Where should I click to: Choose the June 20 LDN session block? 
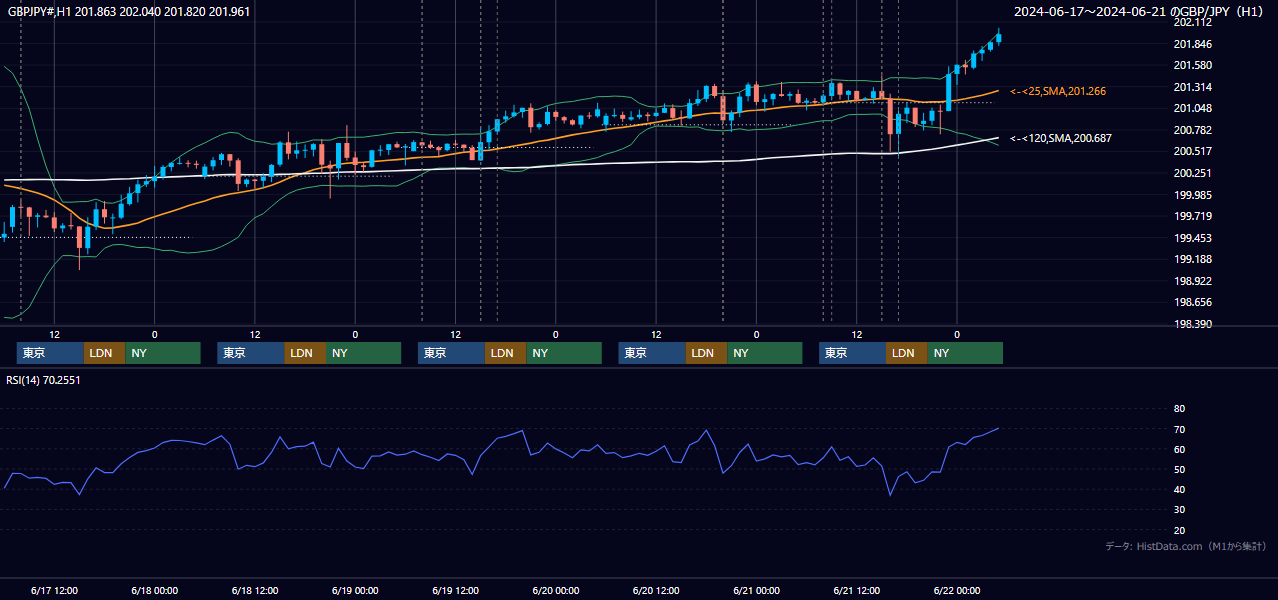(707, 353)
